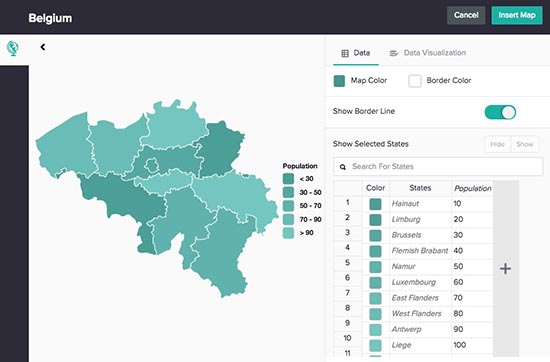Select the West Flanders state cell

click(x=420, y=314)
